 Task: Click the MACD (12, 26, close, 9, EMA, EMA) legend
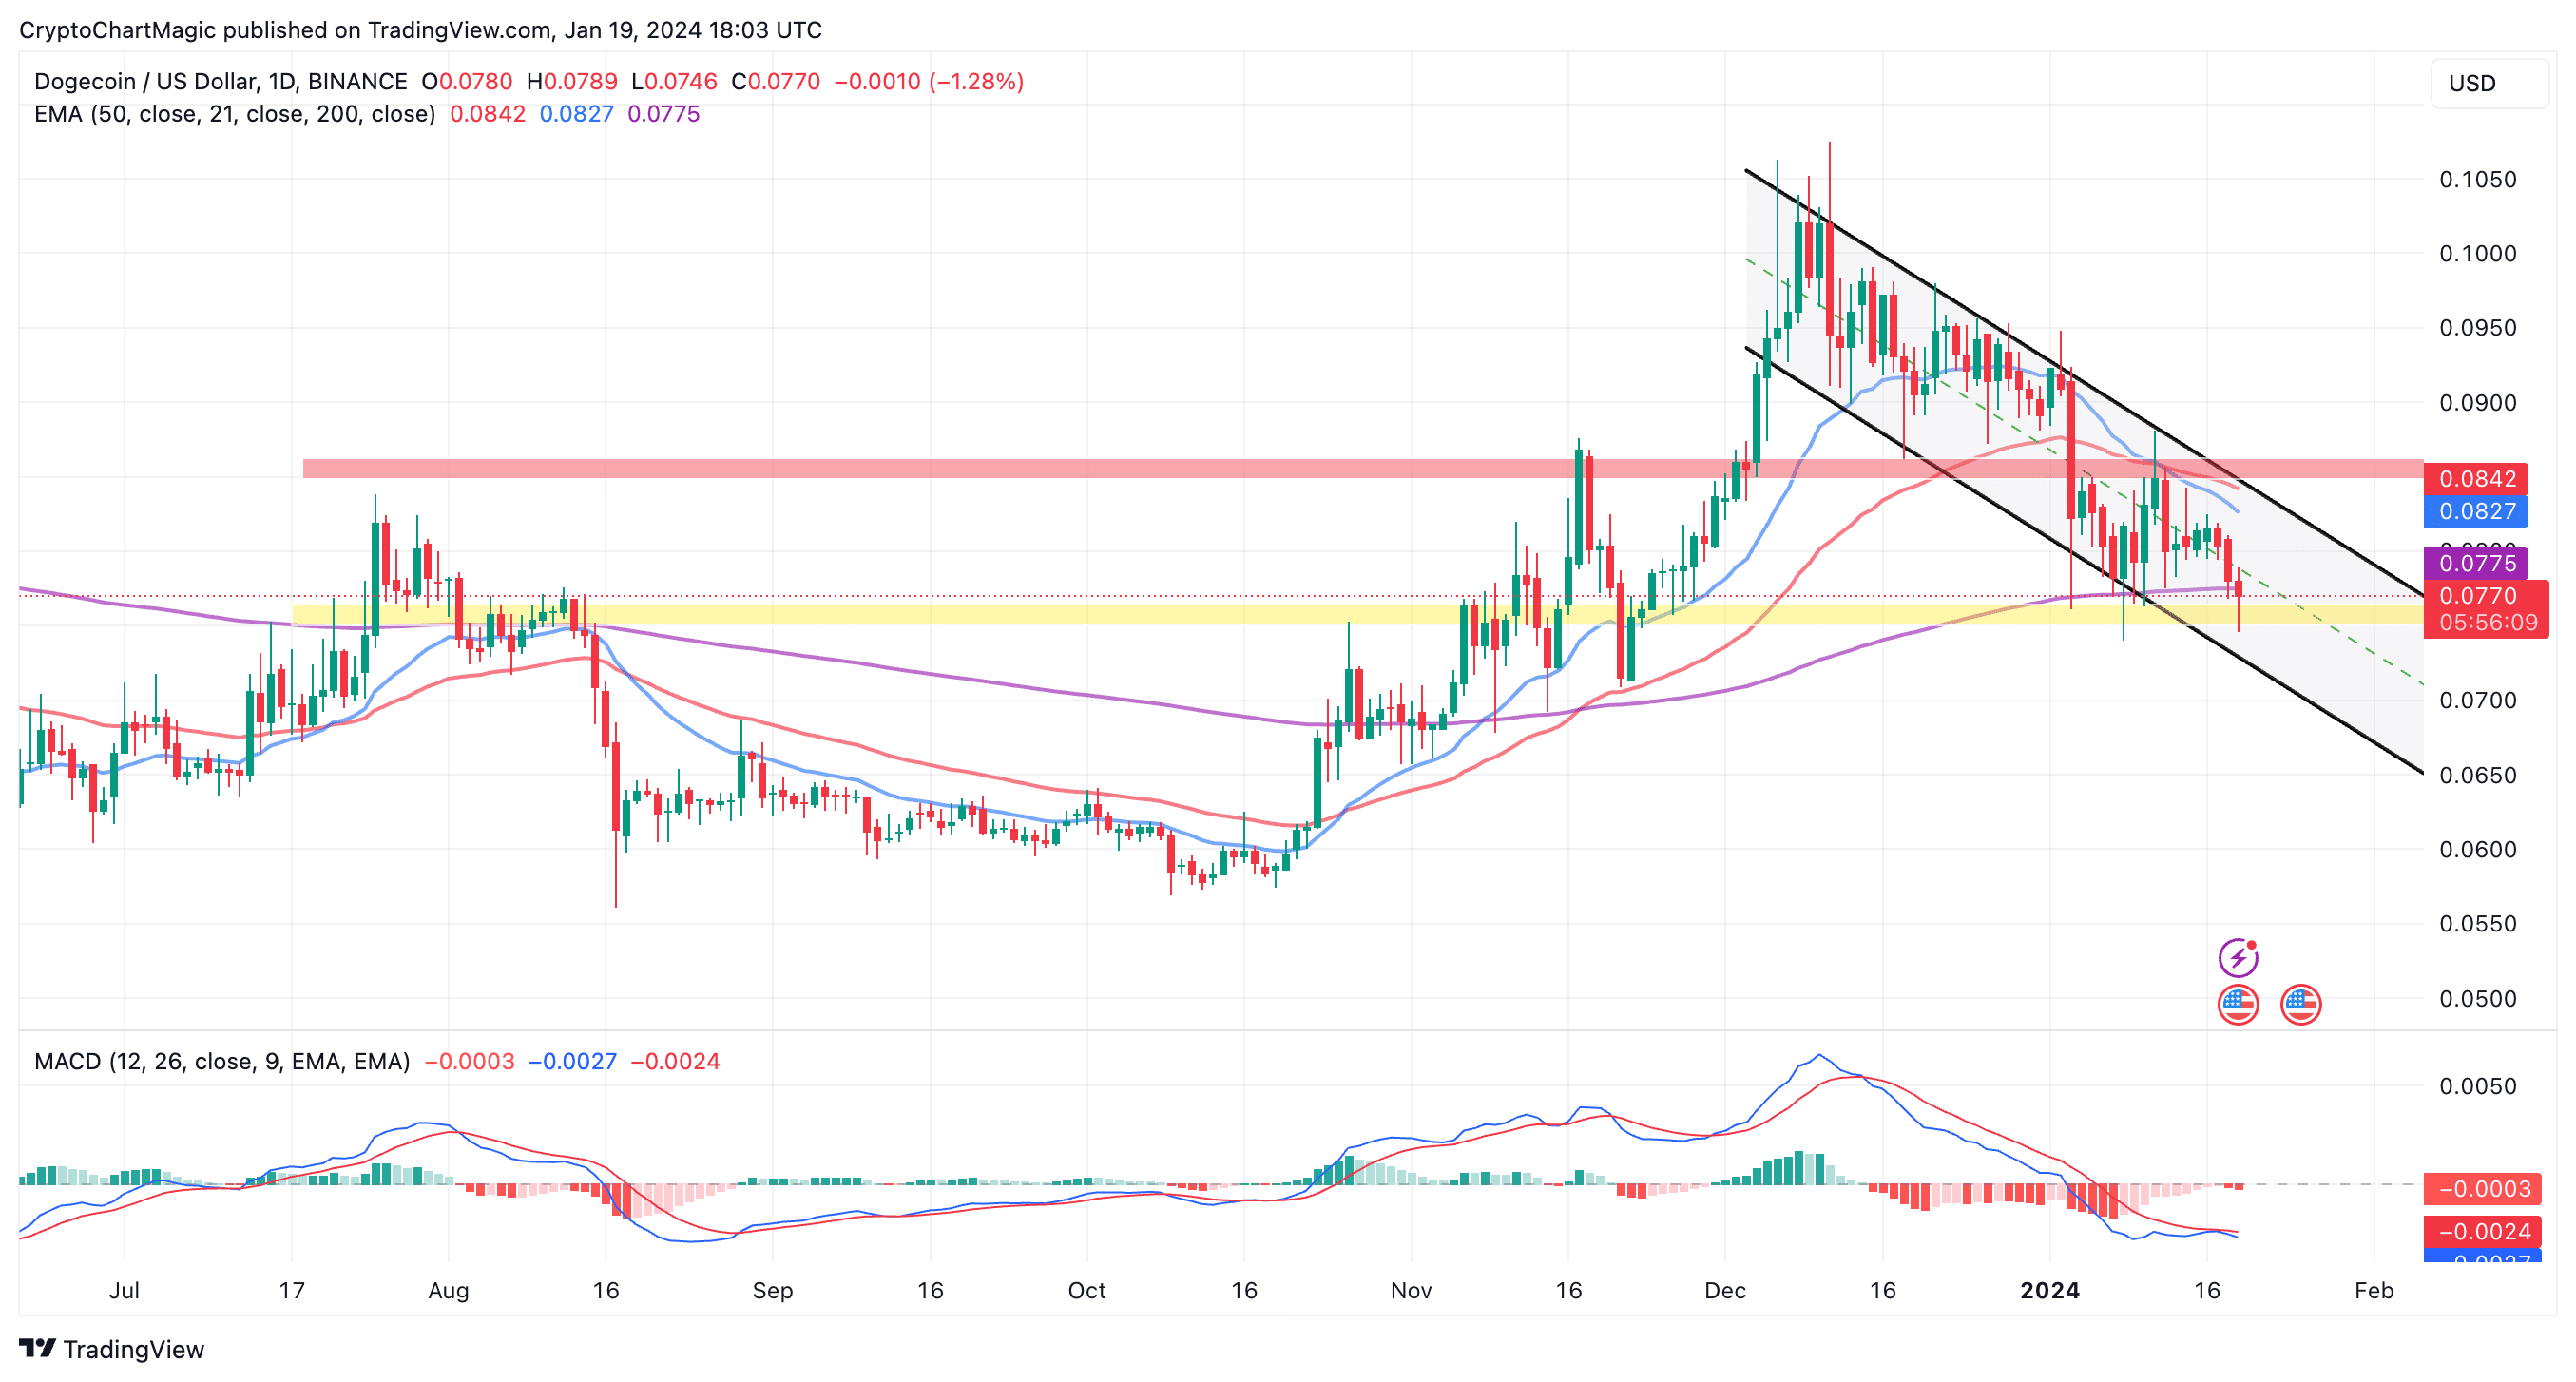coord(222,1061)
